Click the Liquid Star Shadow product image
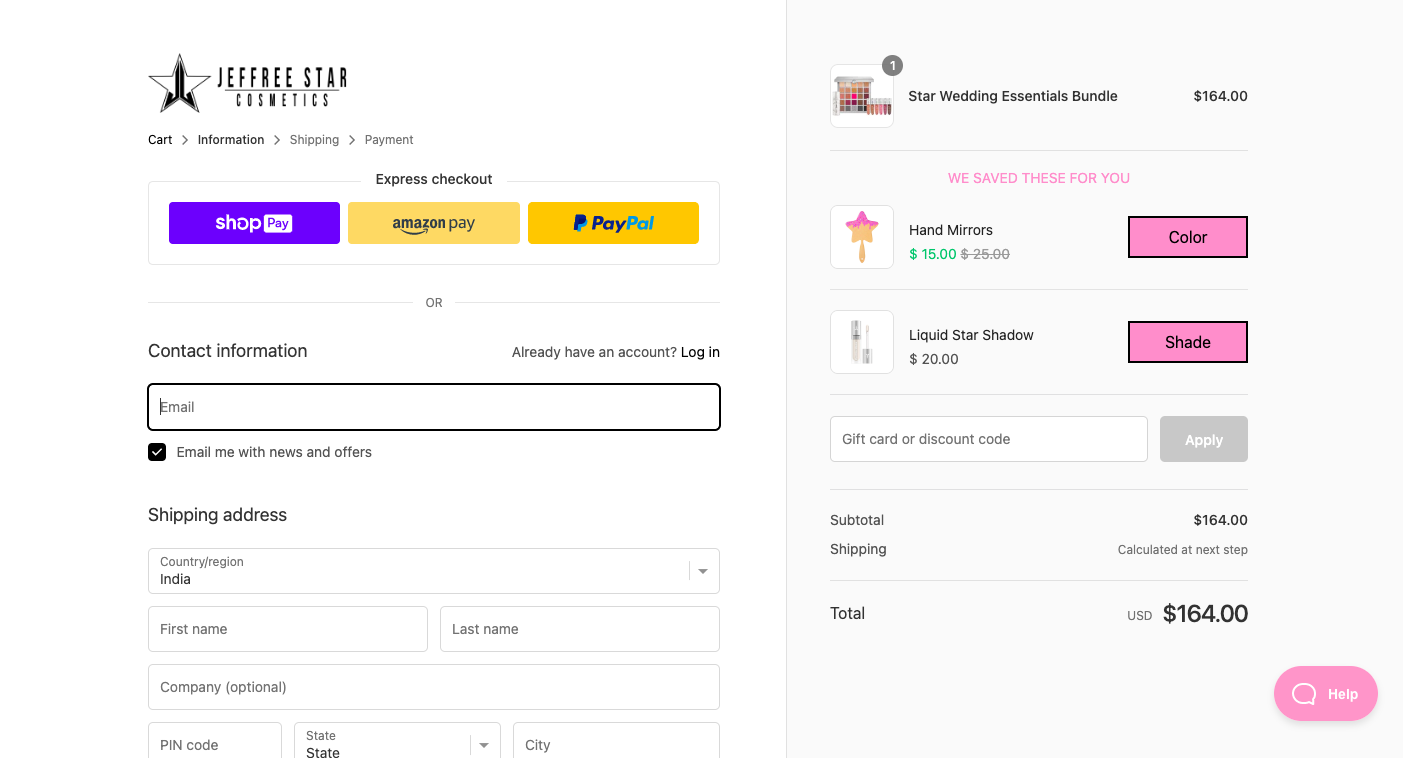This screenshot has height=758, width=1403. point(861,342)
